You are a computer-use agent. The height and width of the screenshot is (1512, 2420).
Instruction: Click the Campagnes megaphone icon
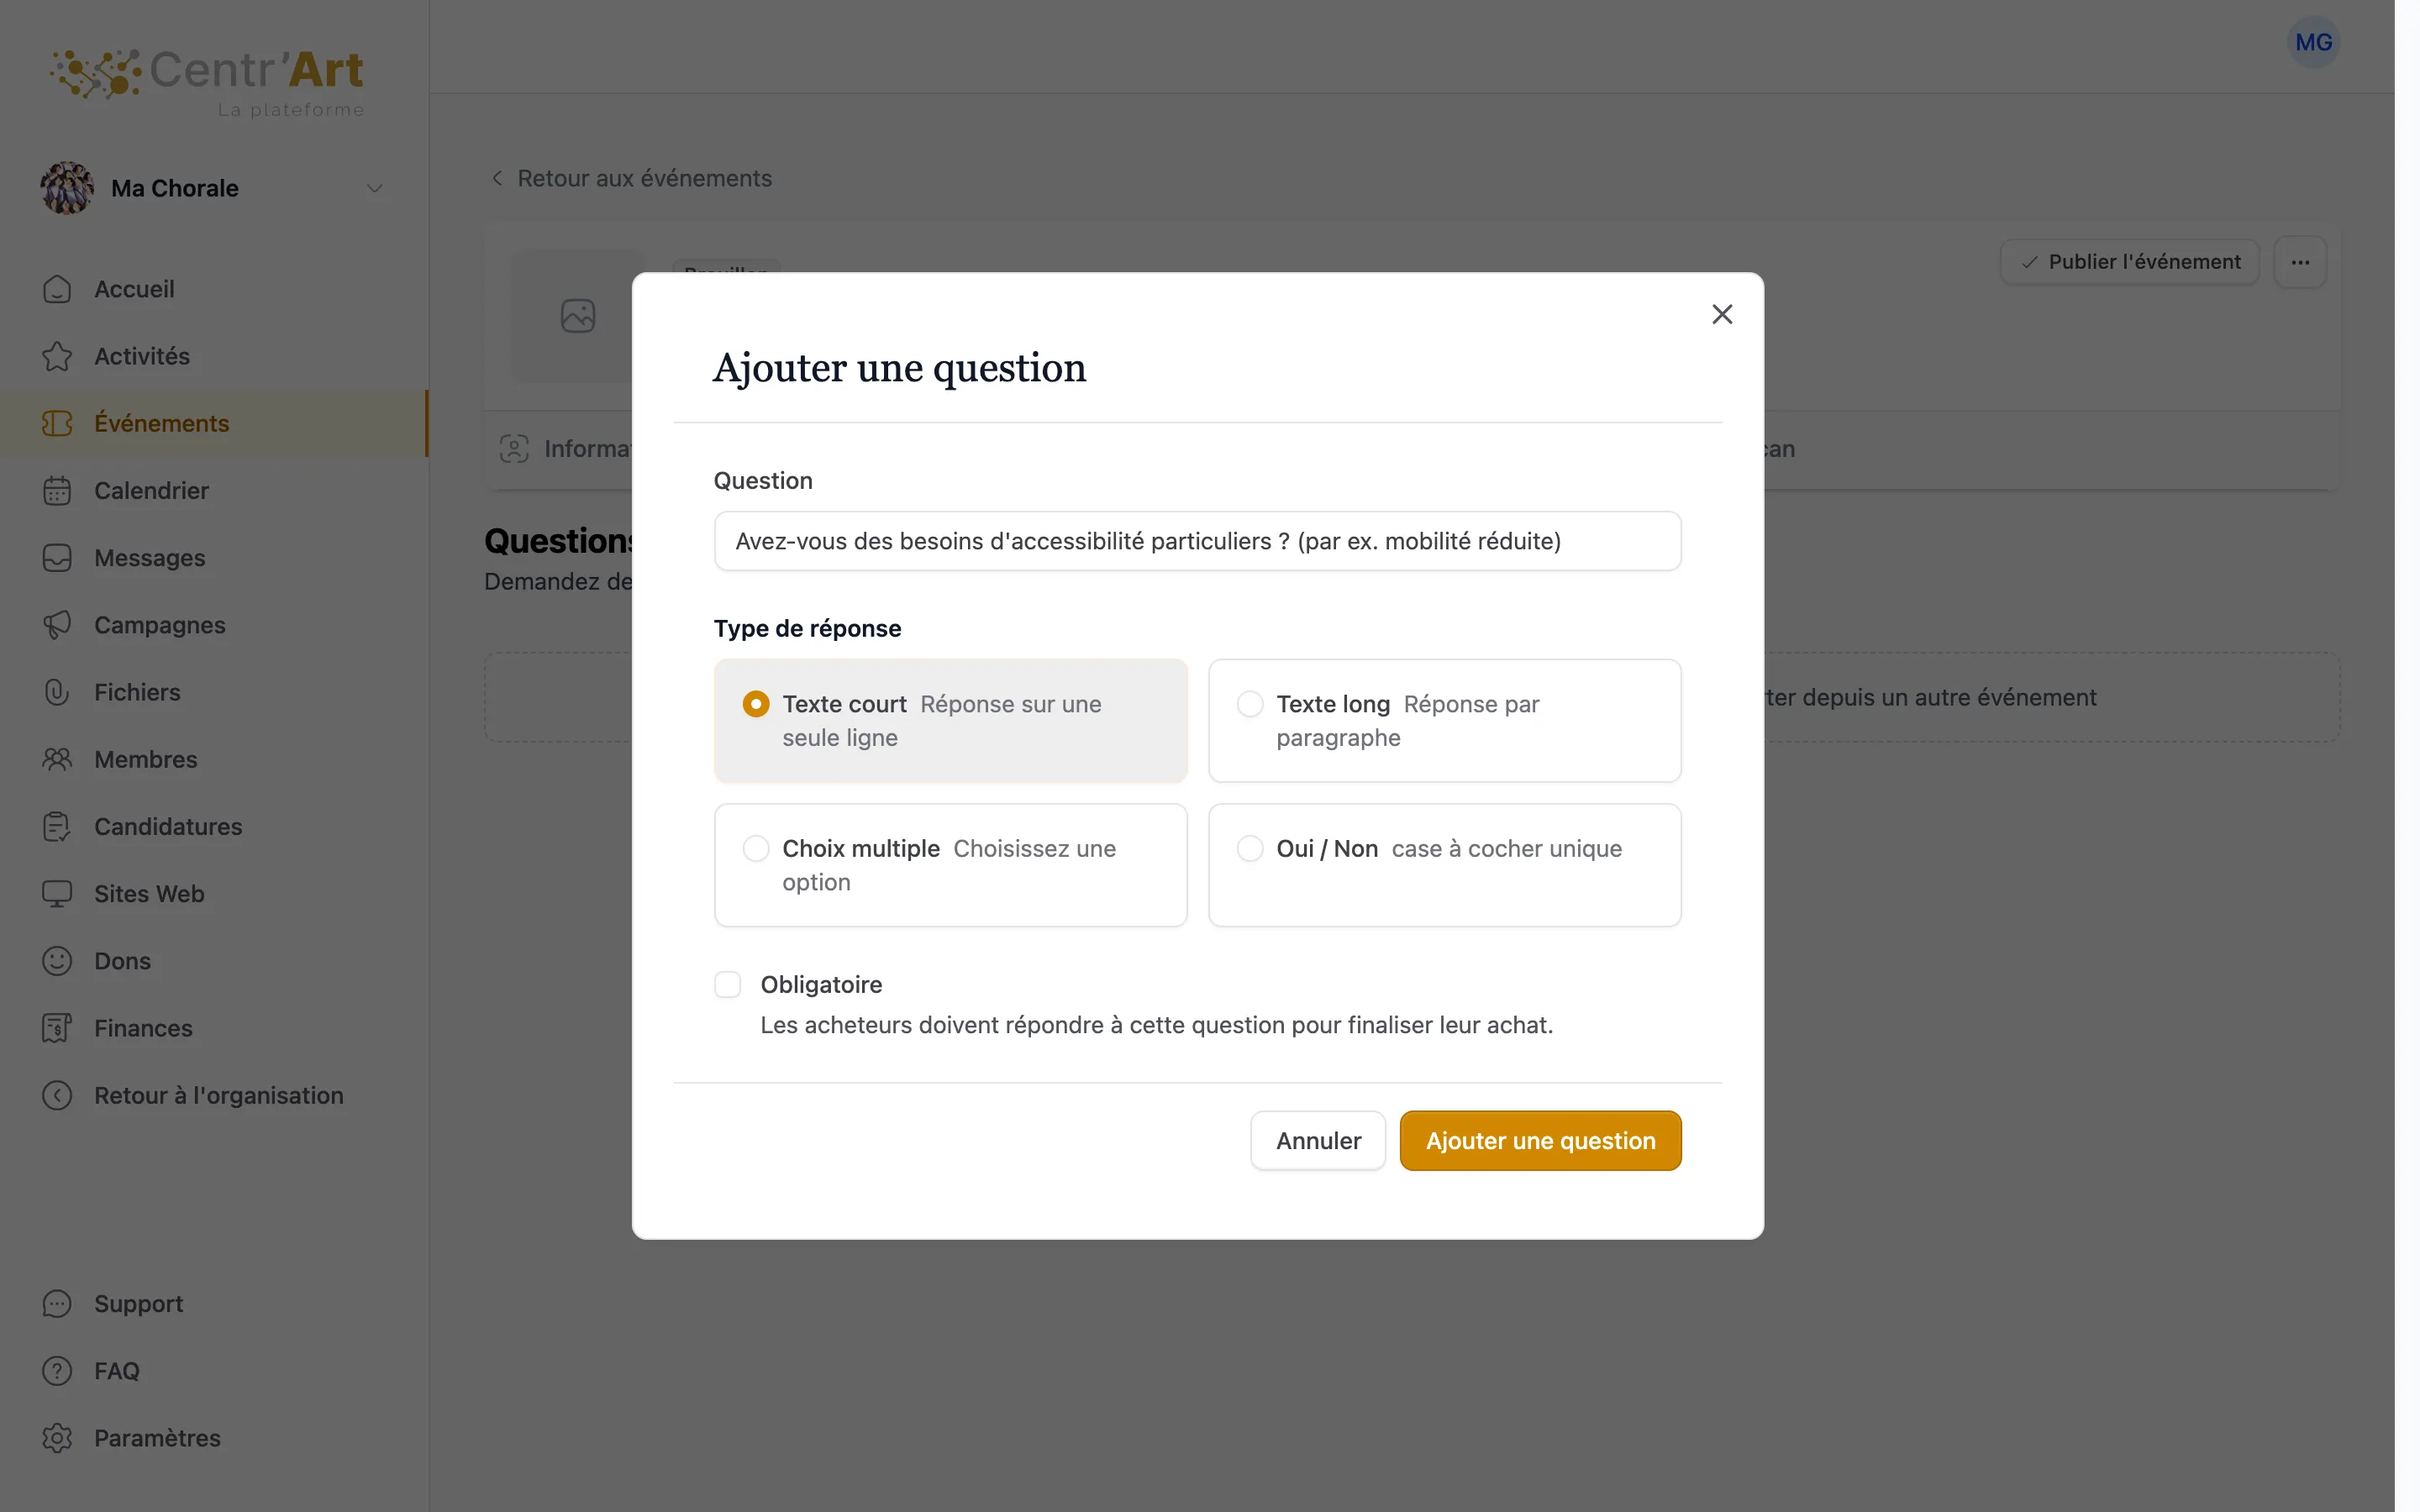click(57, 625)
